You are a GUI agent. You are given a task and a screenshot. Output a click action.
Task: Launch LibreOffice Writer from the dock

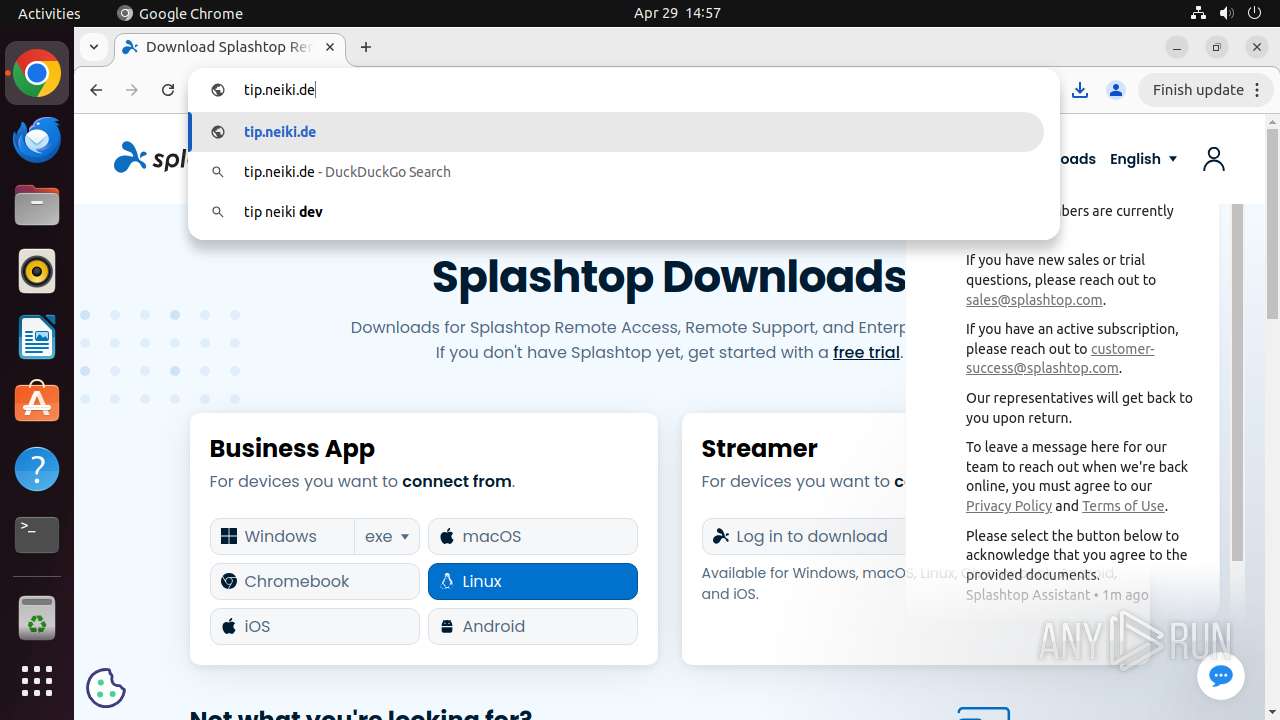coord(37,337)
